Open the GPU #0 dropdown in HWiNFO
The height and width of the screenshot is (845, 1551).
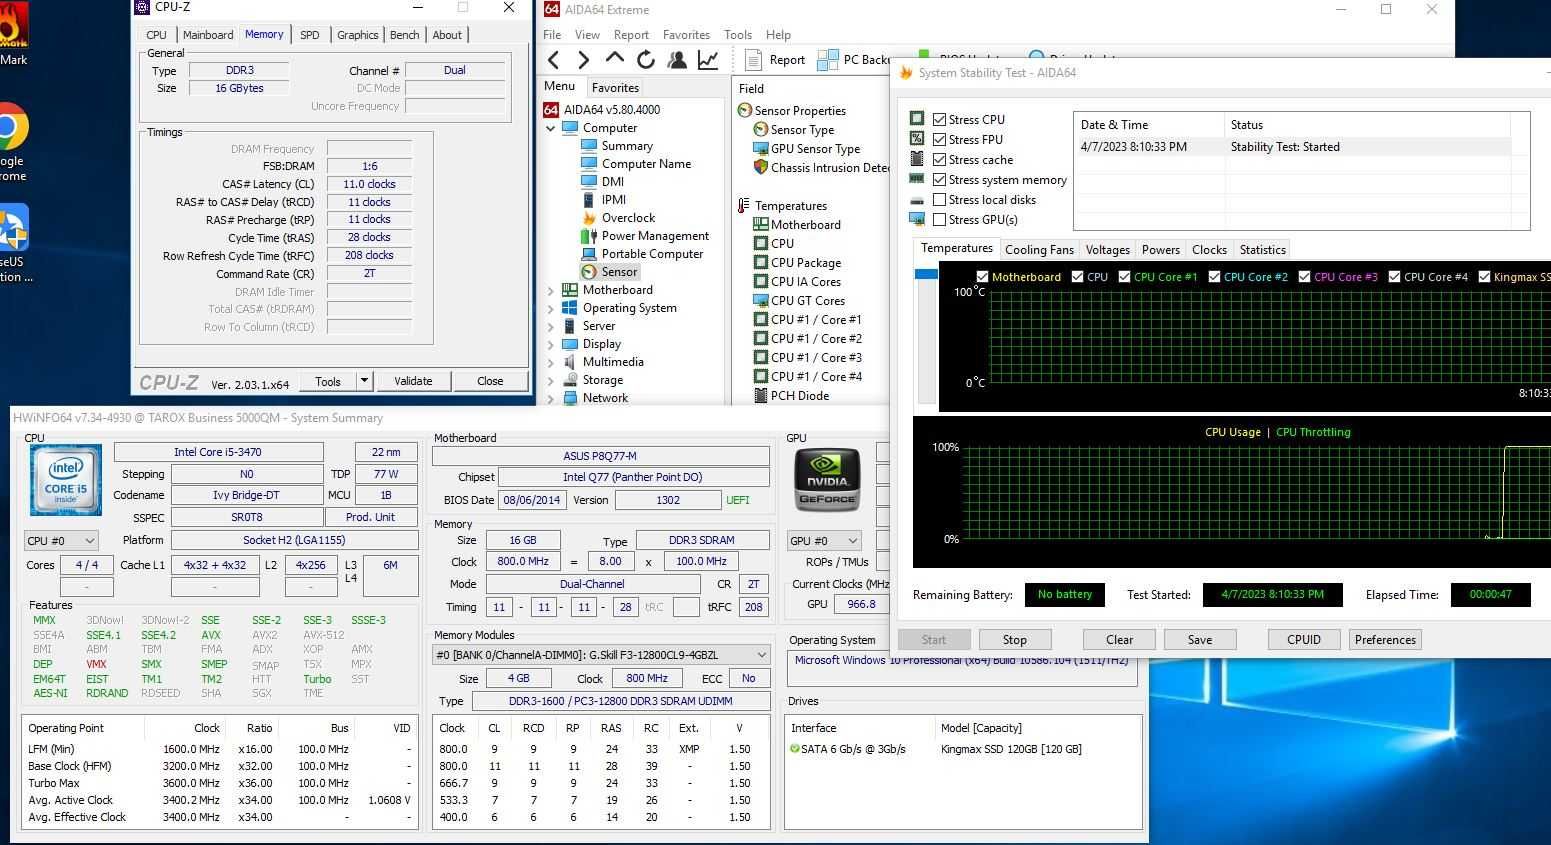coord(824,540)
